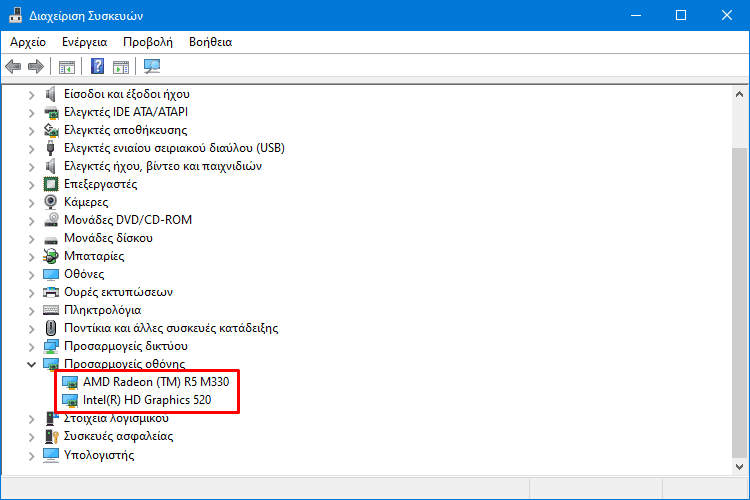Screen dimensions: 750x500
Task: Click the icon for Ελεγκτές IDE ATA/ATAPI
Action: (x=51, y=112)
